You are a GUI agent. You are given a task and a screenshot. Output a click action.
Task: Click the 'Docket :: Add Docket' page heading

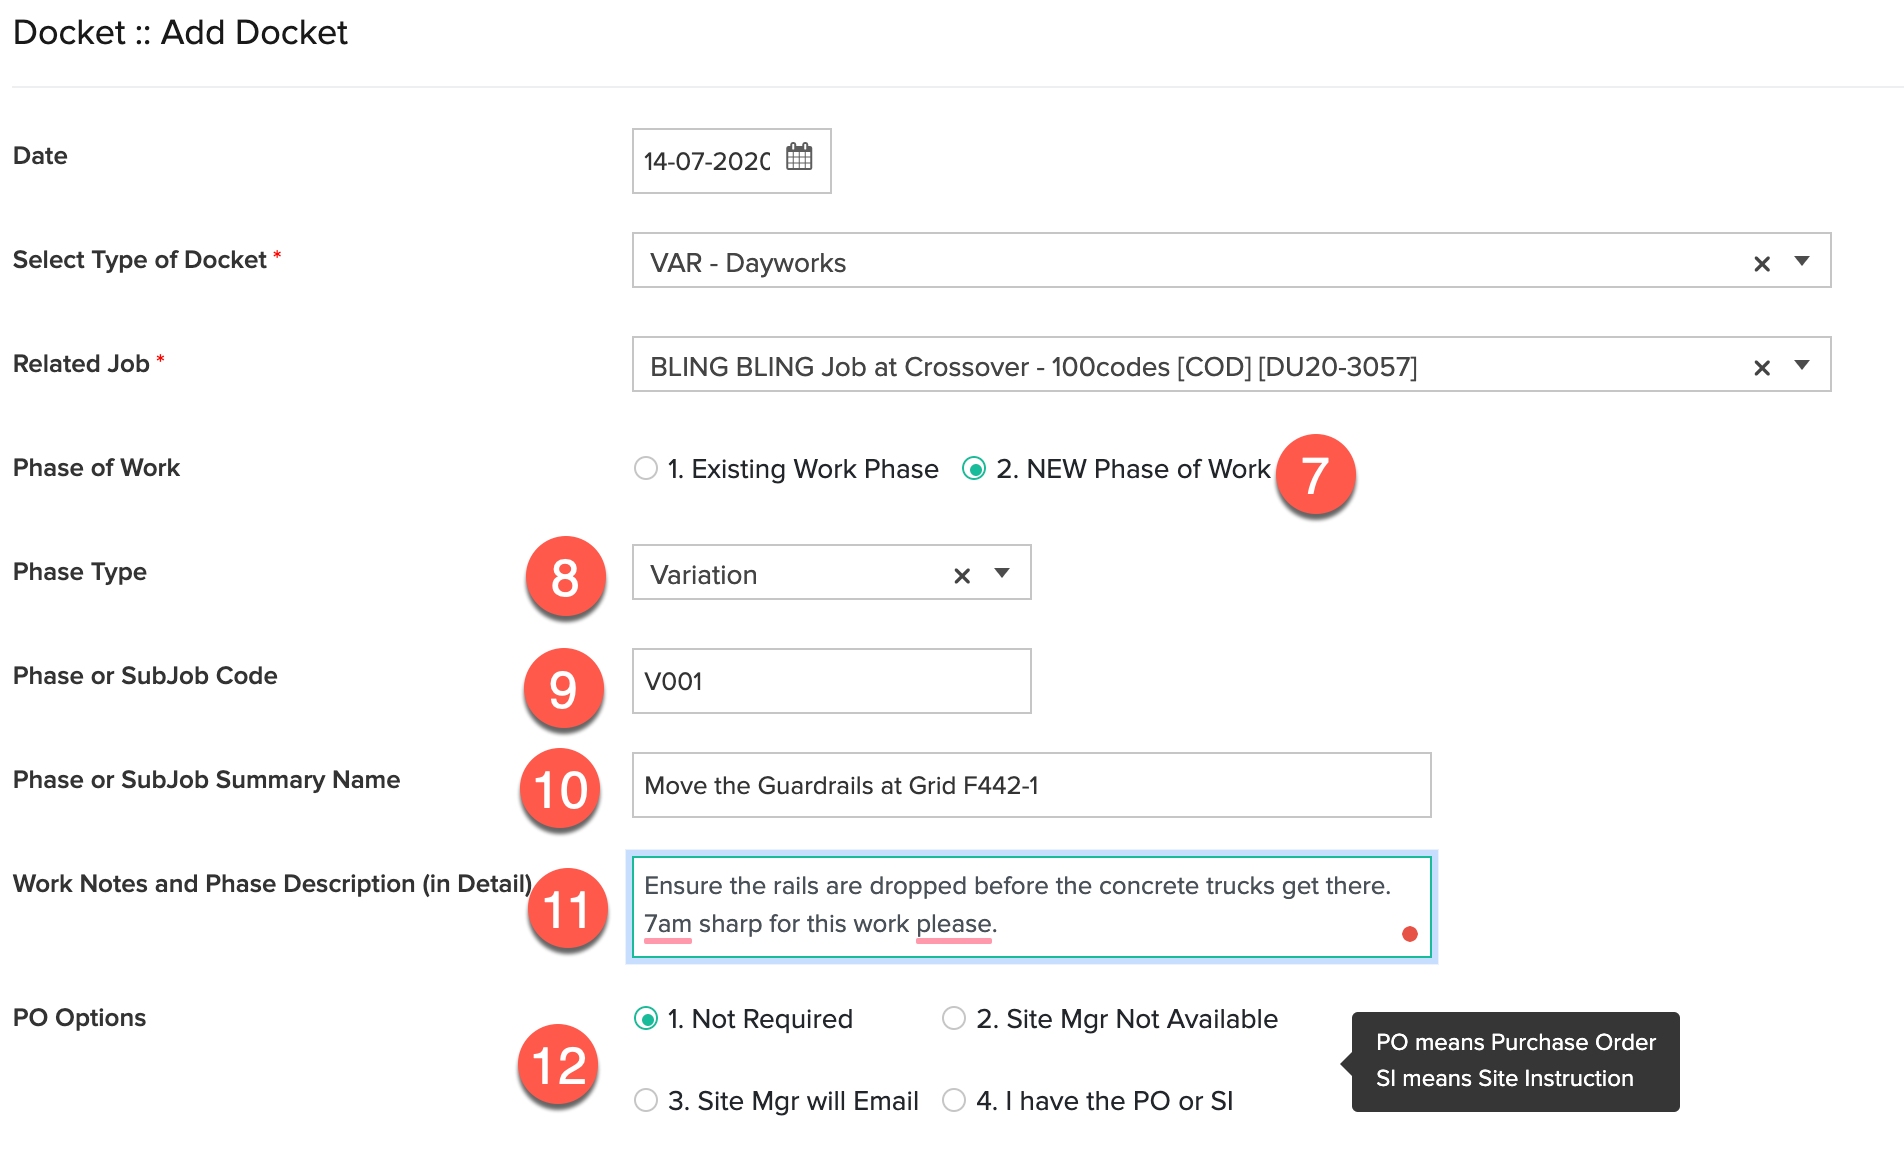(x=180, y=32)
